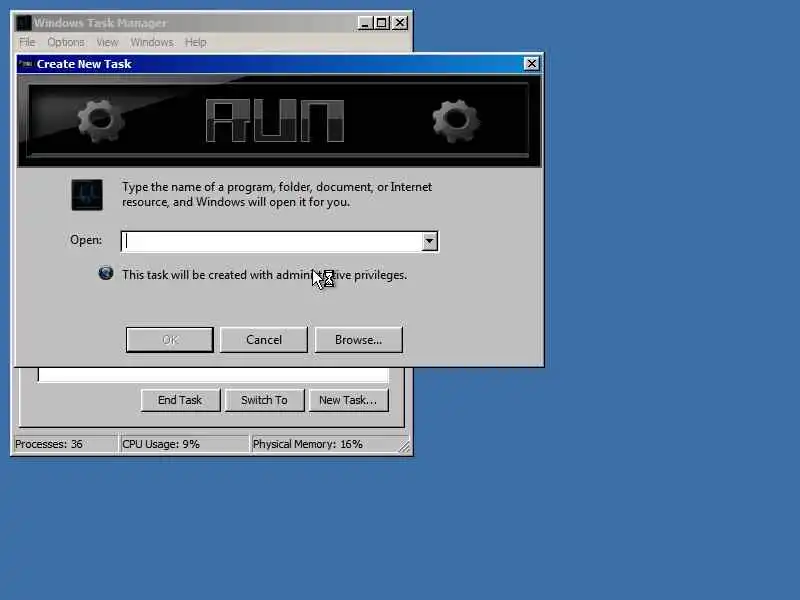This screenshot has height=600, width=800.
Task: Open the Options menu in Task Manager
Action: pyautogui.click(x=66, y=42)
